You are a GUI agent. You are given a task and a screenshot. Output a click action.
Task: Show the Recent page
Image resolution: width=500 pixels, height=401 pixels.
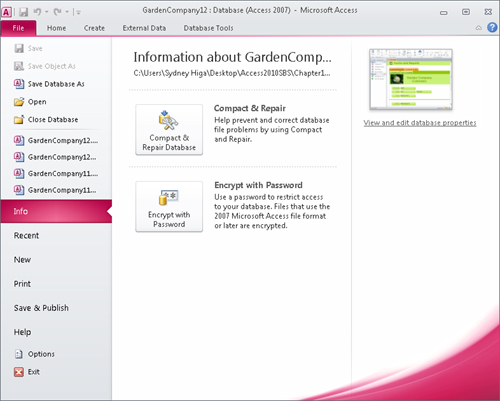pos(26,235)
